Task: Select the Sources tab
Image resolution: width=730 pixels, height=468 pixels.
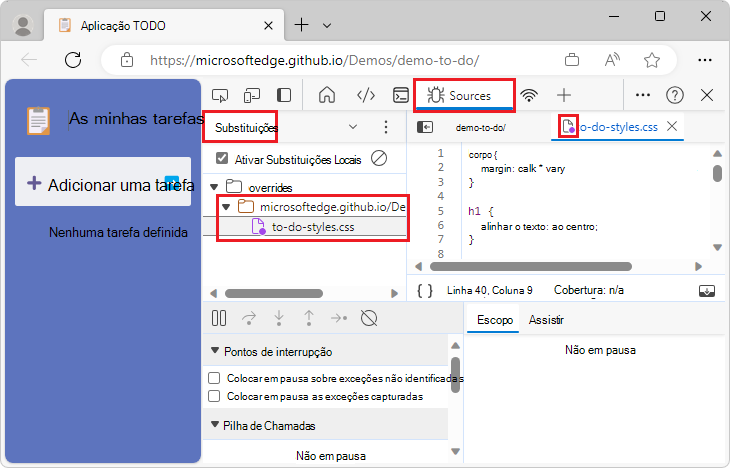Action: (464, 95)
